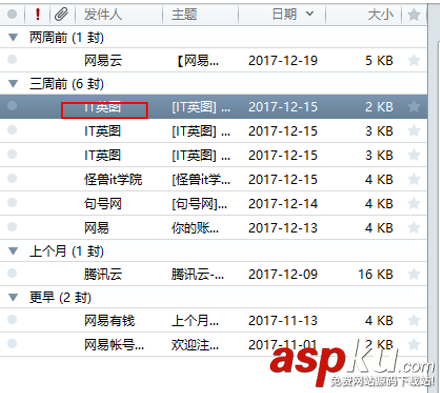
Task: Click size 2 KB in selected IT英图 row
Action: pyautogui.click(x=379, y=107)
